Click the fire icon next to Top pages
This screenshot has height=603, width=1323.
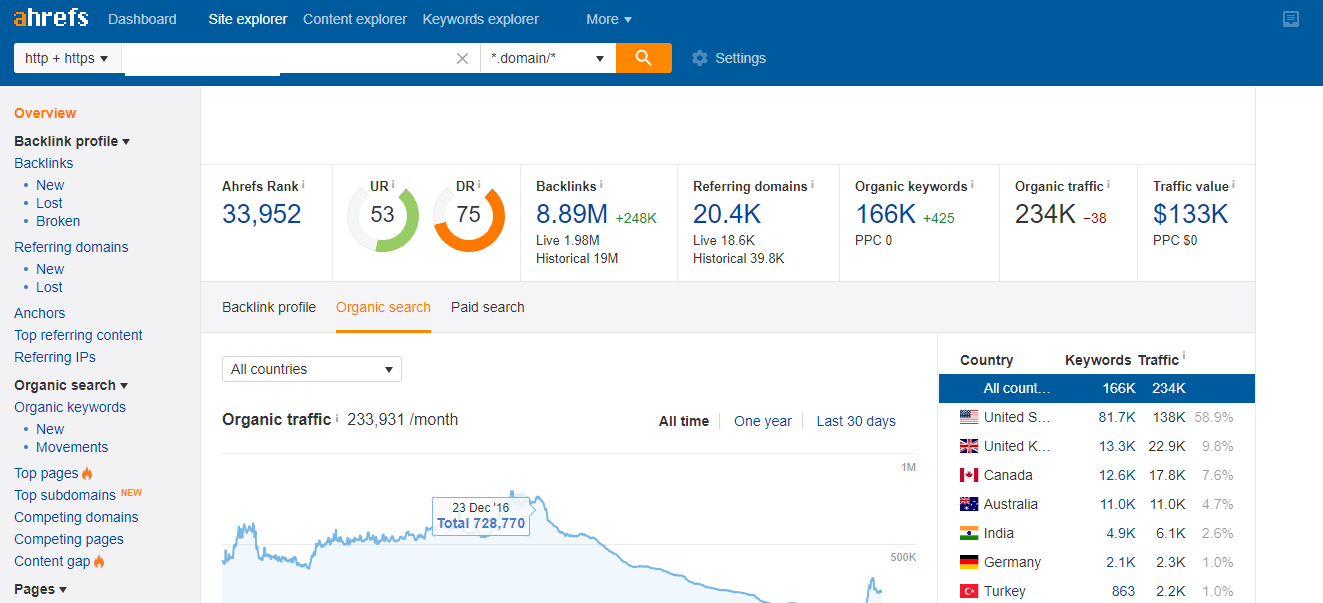click(x=88, y=472)
